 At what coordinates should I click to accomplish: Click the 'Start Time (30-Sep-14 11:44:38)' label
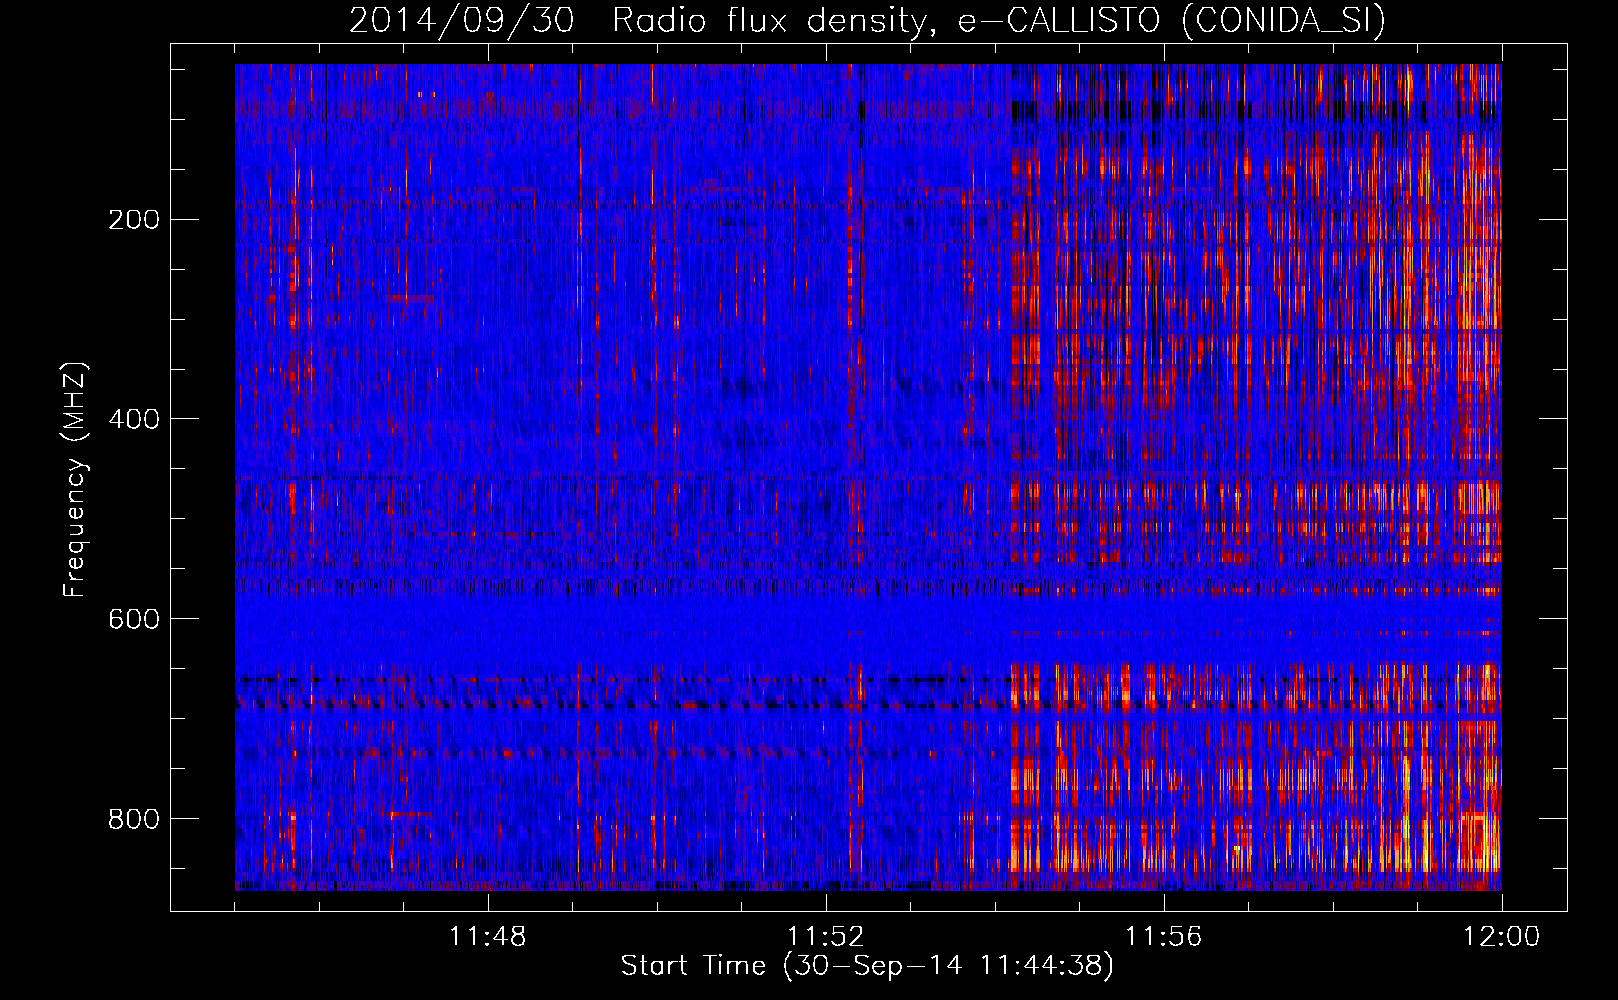click(867, 966)
